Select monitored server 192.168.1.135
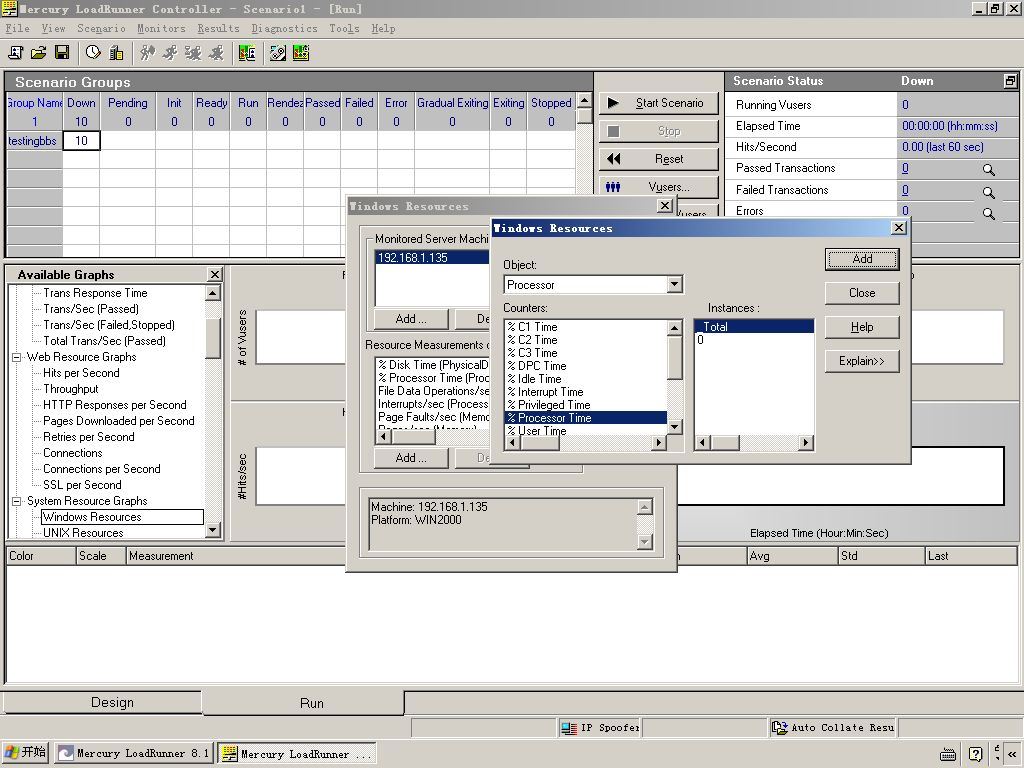The height and width of the screenshot is (768, 1024). [x=432, y=257]
